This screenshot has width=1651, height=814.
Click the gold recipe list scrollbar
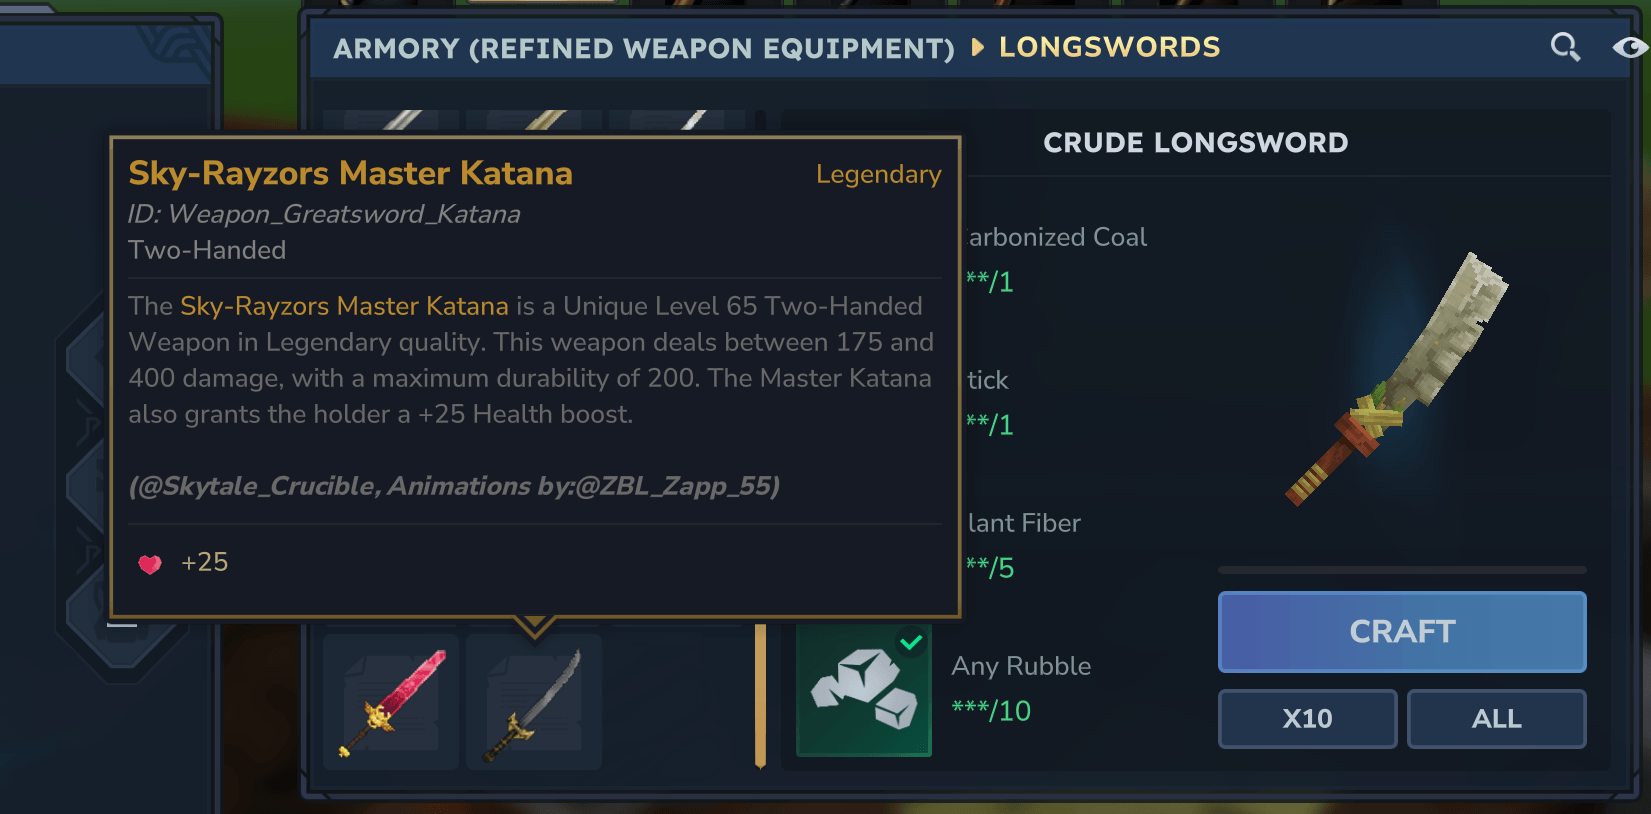pos(760,695)
